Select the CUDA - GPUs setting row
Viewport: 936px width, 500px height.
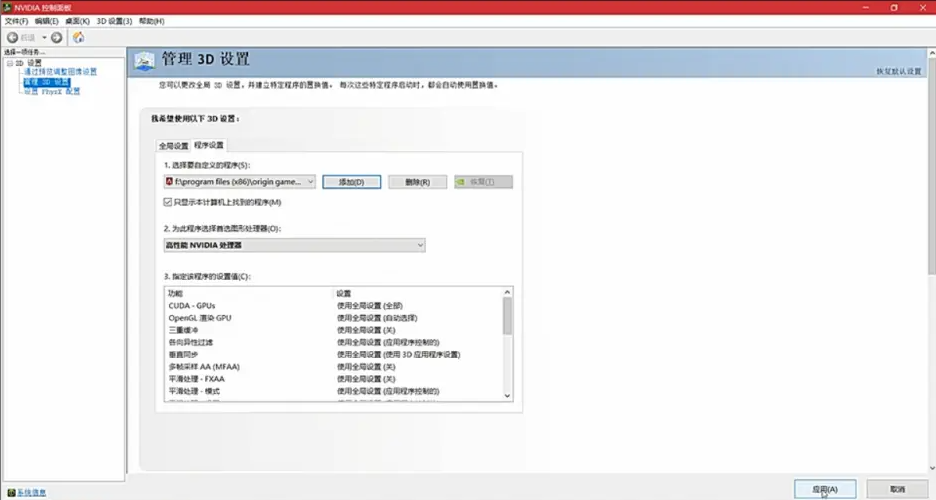pyautogui.click(x=334, y=305)
